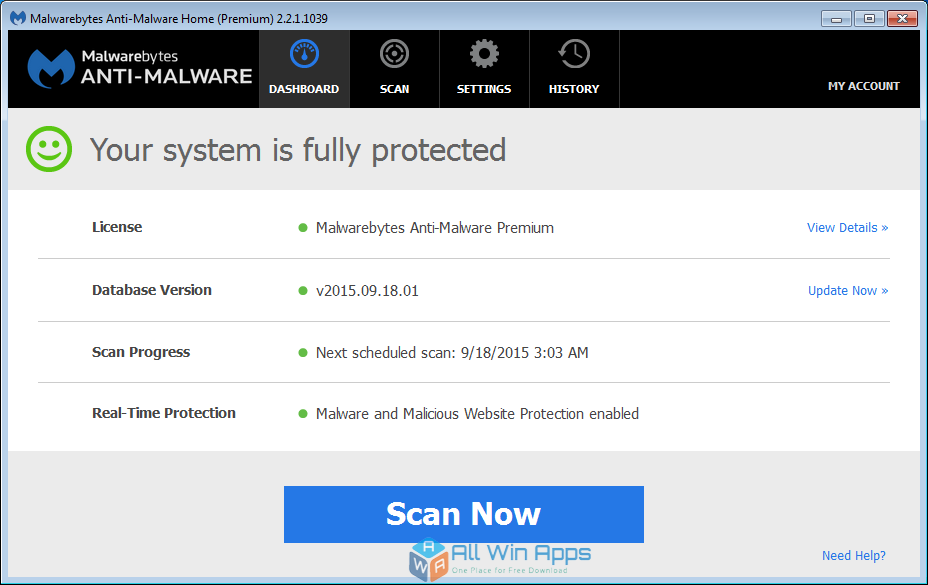The image size is (928, 585).
Task: Maximize the Malwarebytes window
Action: coord(869,19)
